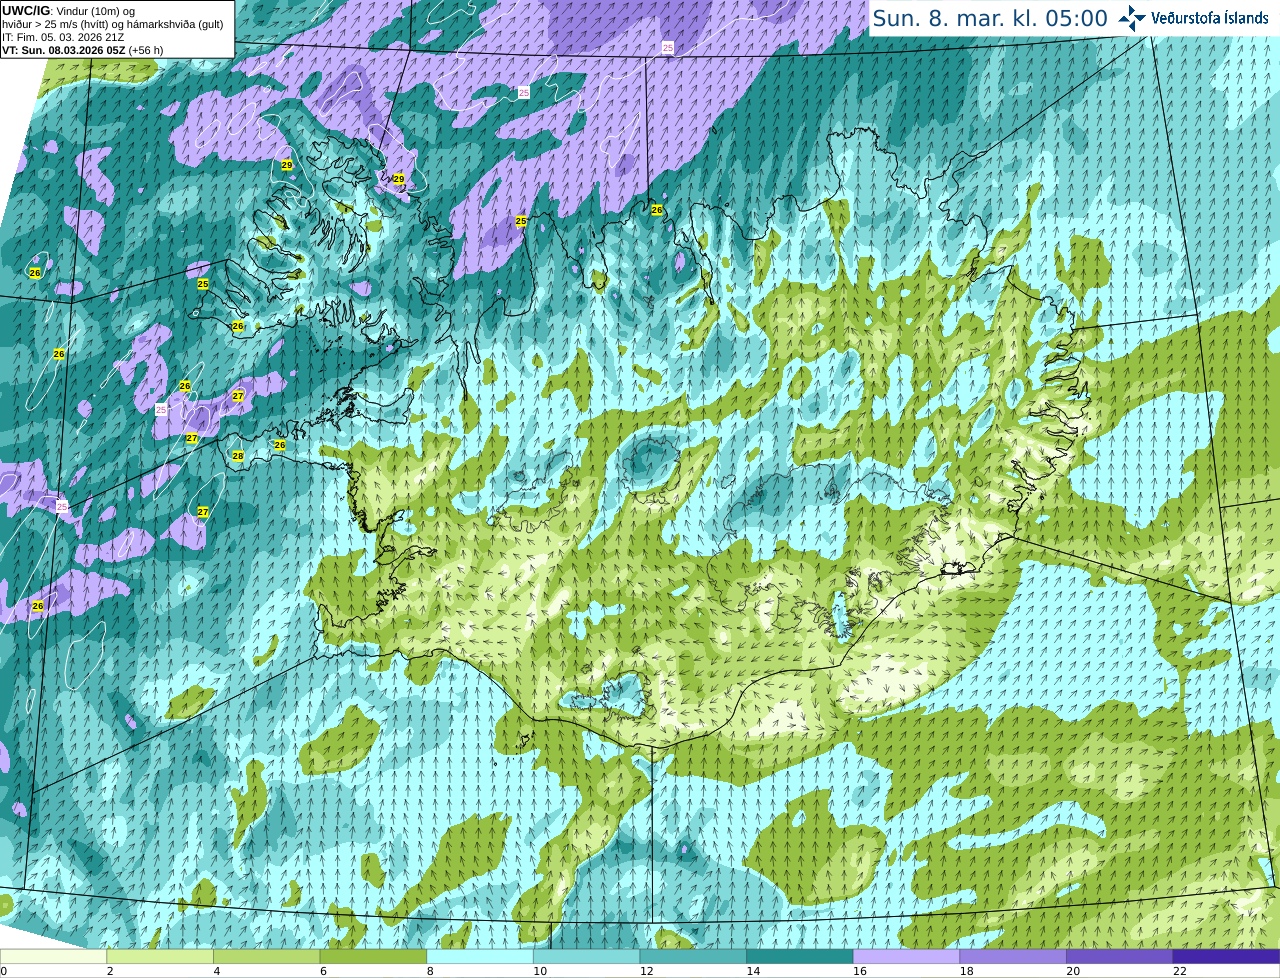
Task: Click the legend scale value 22
Action: (x=1180, y=971)
